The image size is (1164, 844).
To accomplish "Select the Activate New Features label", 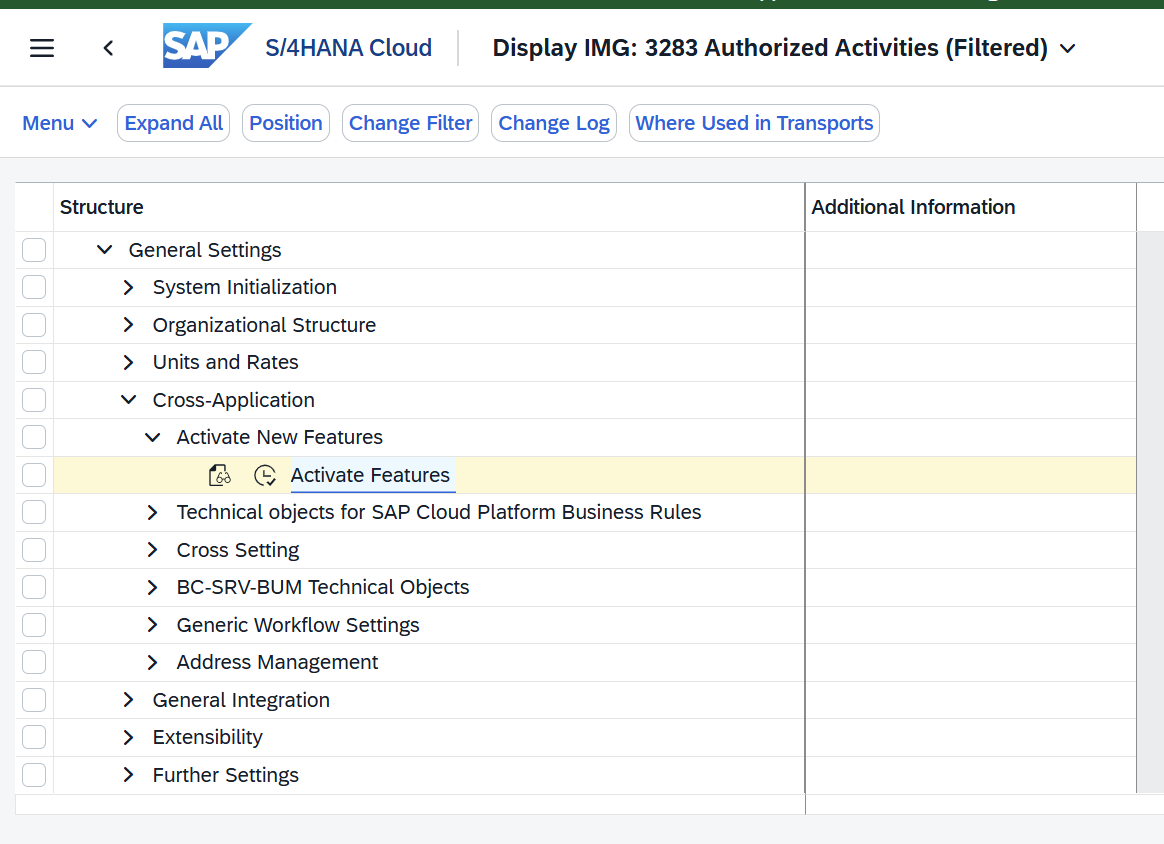I will click(280, 437).
